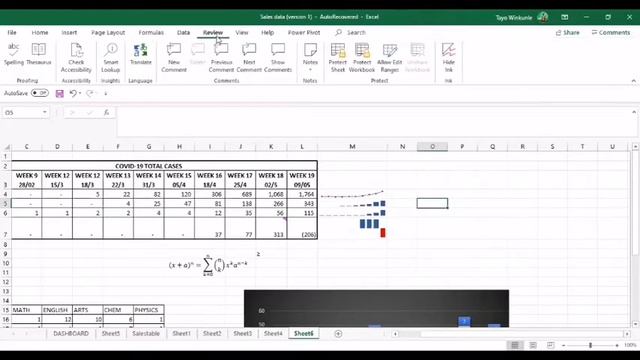Click Check Accessibility icon
Screen dimensions: 640x360
tap(76, 58)
